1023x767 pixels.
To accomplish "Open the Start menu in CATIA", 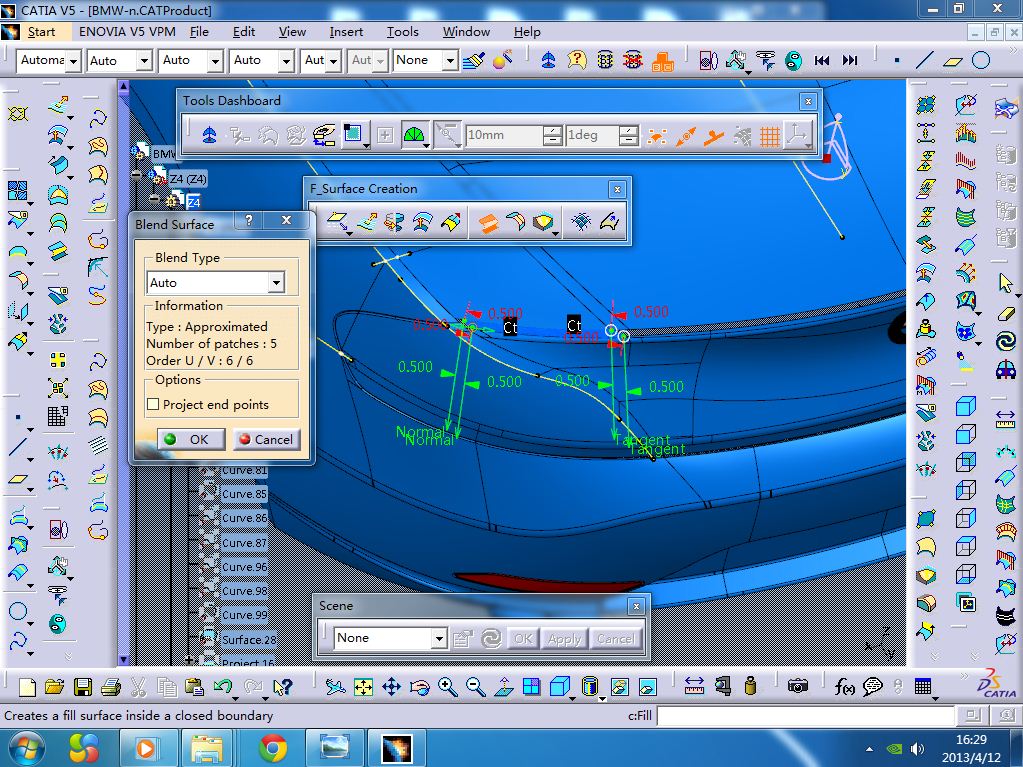I will [x=41, y=31].
